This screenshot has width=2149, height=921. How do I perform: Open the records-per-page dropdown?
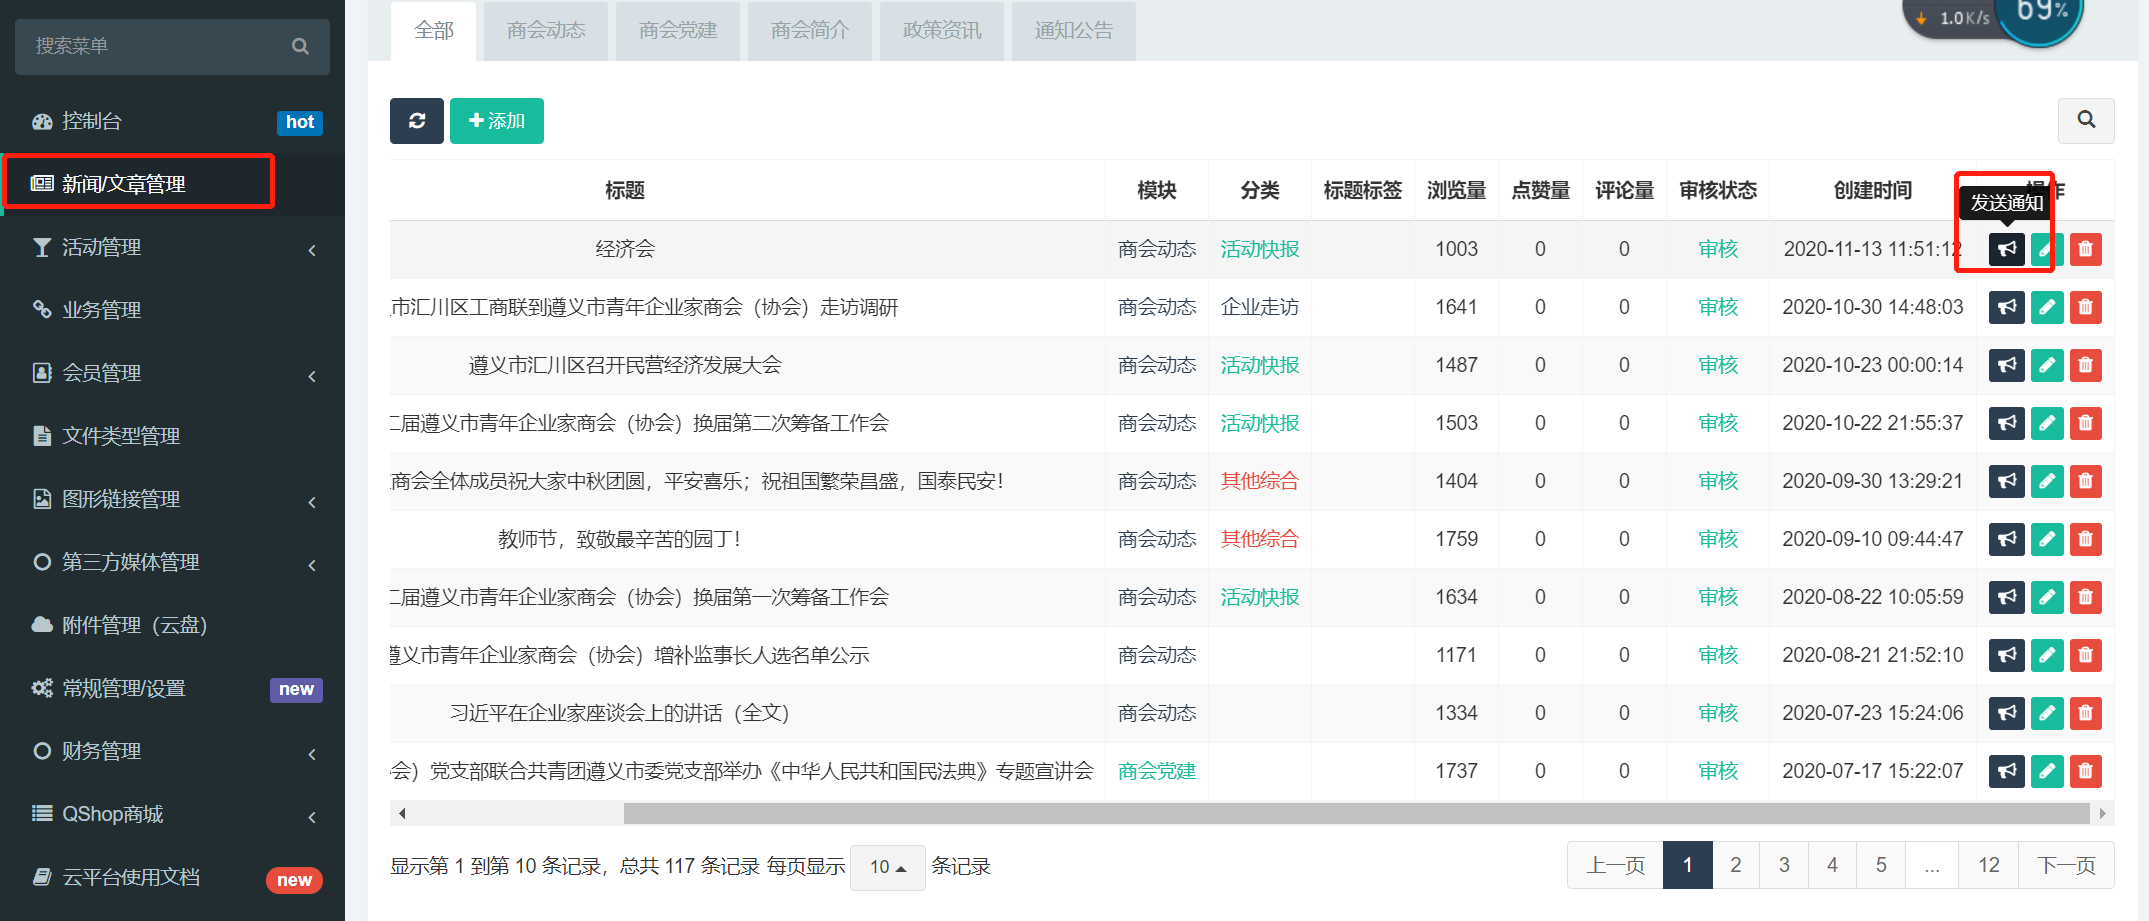pos(887,867)
